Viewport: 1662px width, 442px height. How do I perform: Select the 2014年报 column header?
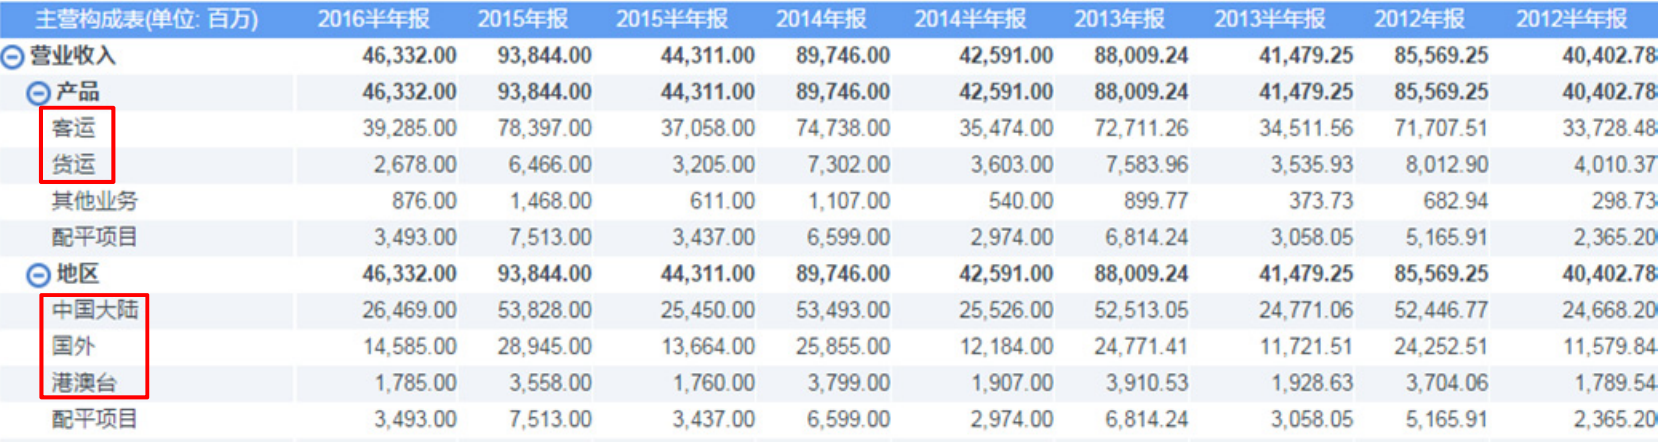821,19
